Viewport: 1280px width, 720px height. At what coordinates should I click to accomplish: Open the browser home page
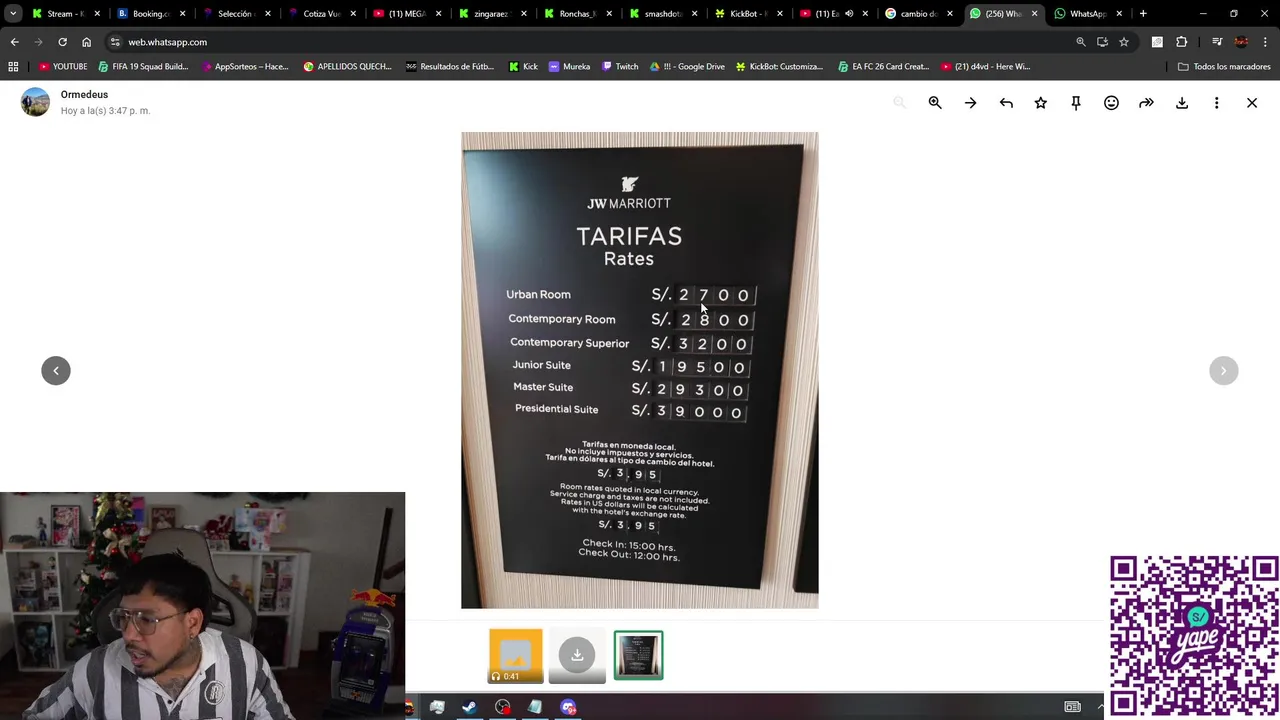[x=86, y=42]
